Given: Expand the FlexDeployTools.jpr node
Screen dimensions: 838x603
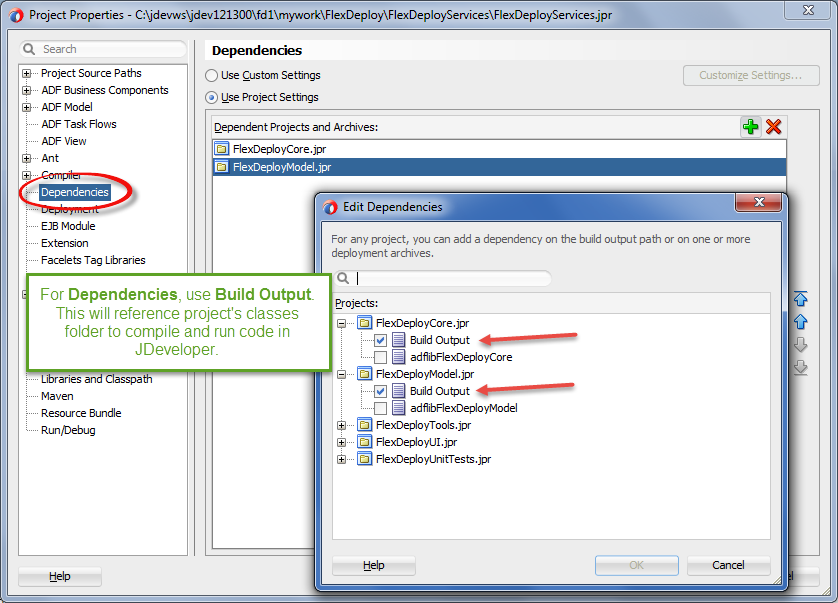Looking at the screenshot, I should pyautogui.click(x=342, y=426).
